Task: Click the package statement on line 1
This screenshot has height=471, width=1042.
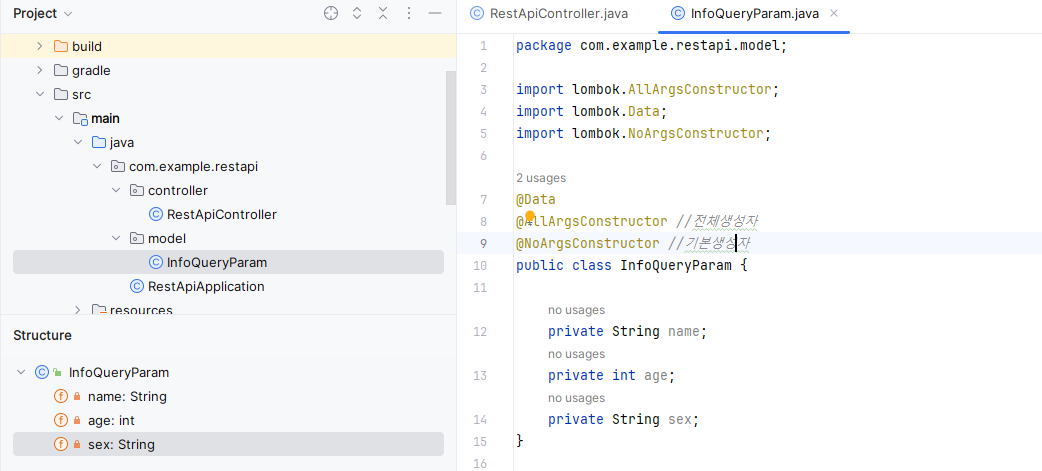Action: [x=651, y=46]
